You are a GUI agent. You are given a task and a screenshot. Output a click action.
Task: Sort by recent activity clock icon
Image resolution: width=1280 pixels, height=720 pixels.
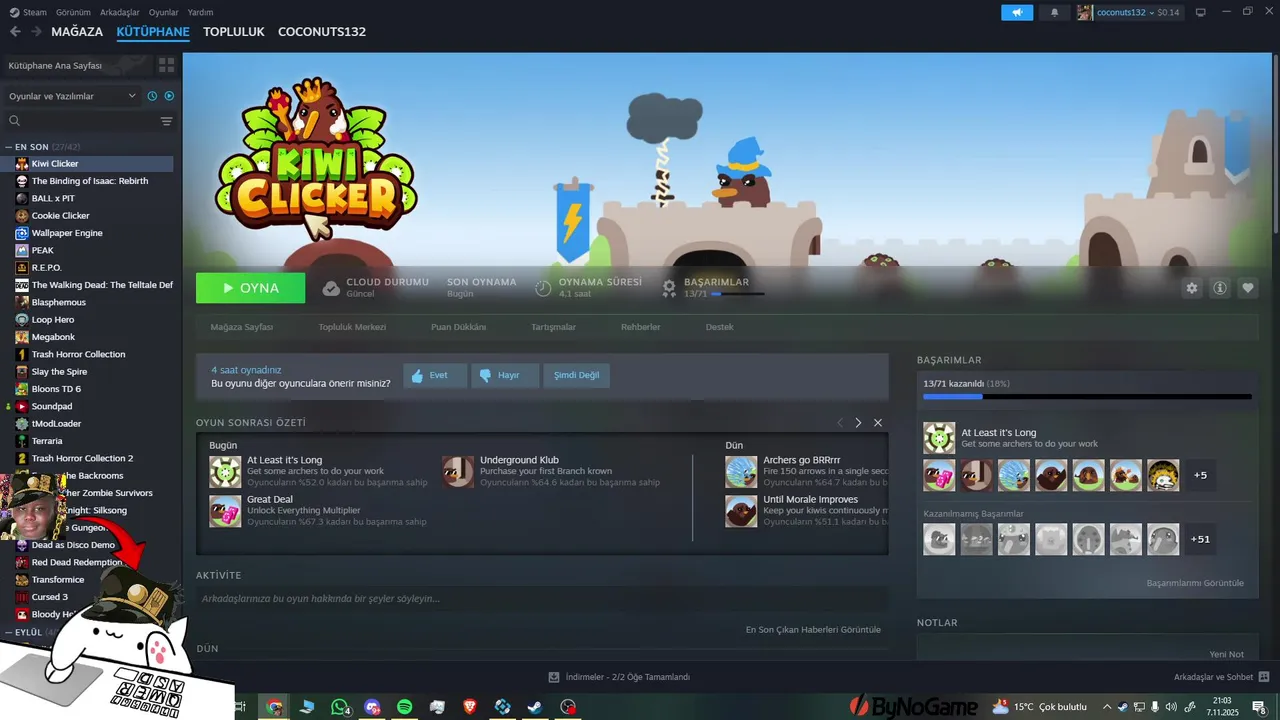(x=152, y=96)
